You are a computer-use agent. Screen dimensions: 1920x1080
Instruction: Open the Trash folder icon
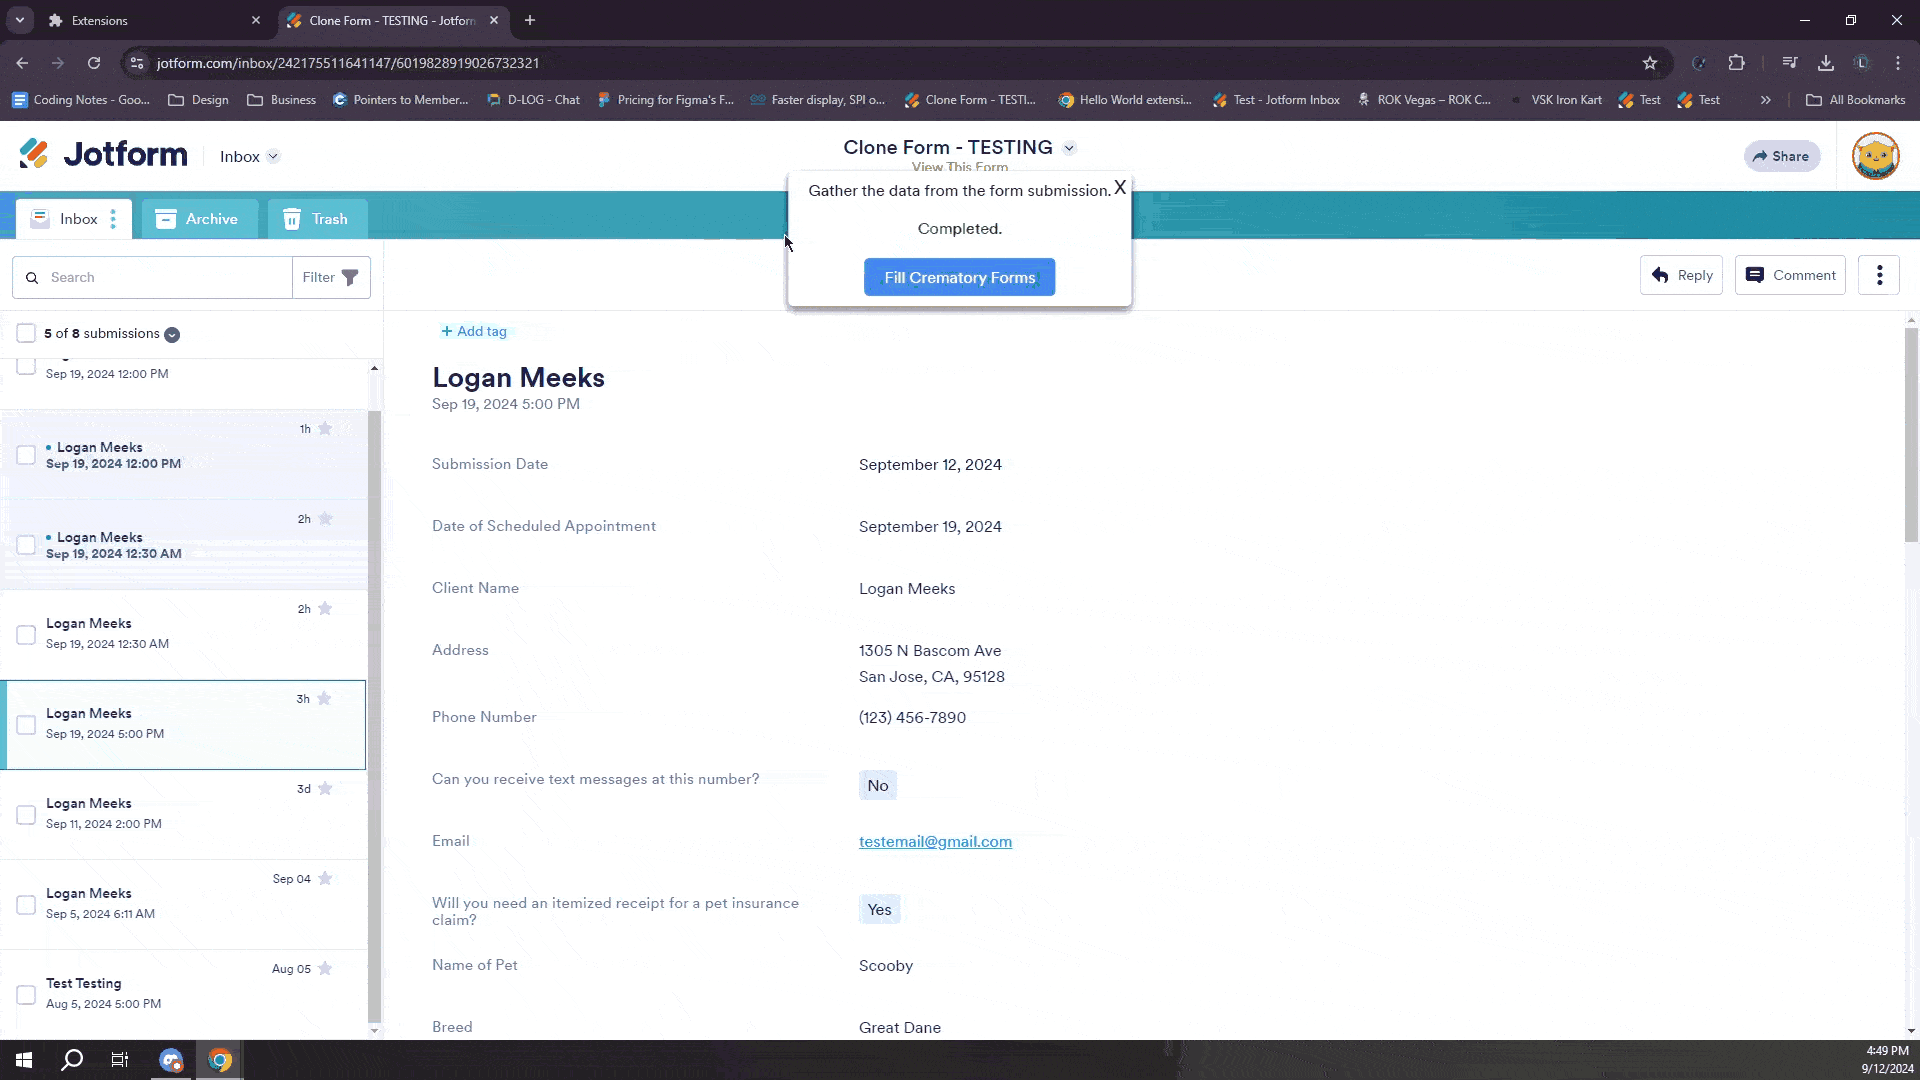pos(291,218)
